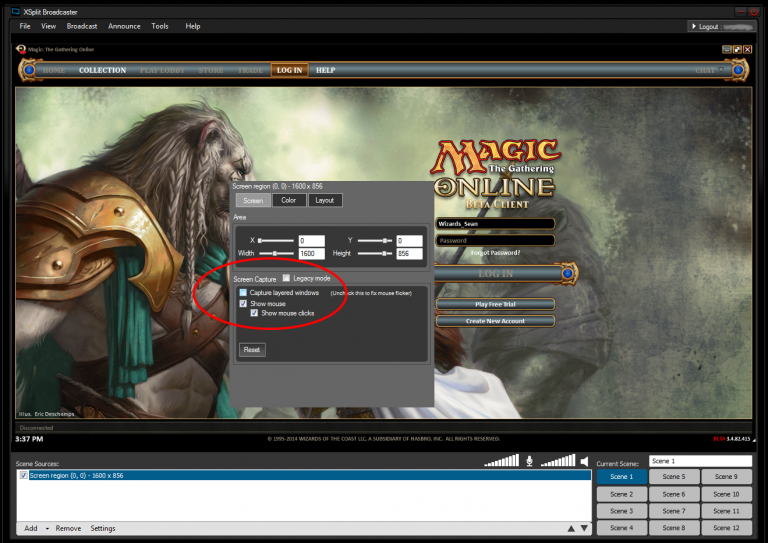The height and width of the screenshot is (543, 768).
Task: Switch to the Color tab
Action: pos(288,200)
